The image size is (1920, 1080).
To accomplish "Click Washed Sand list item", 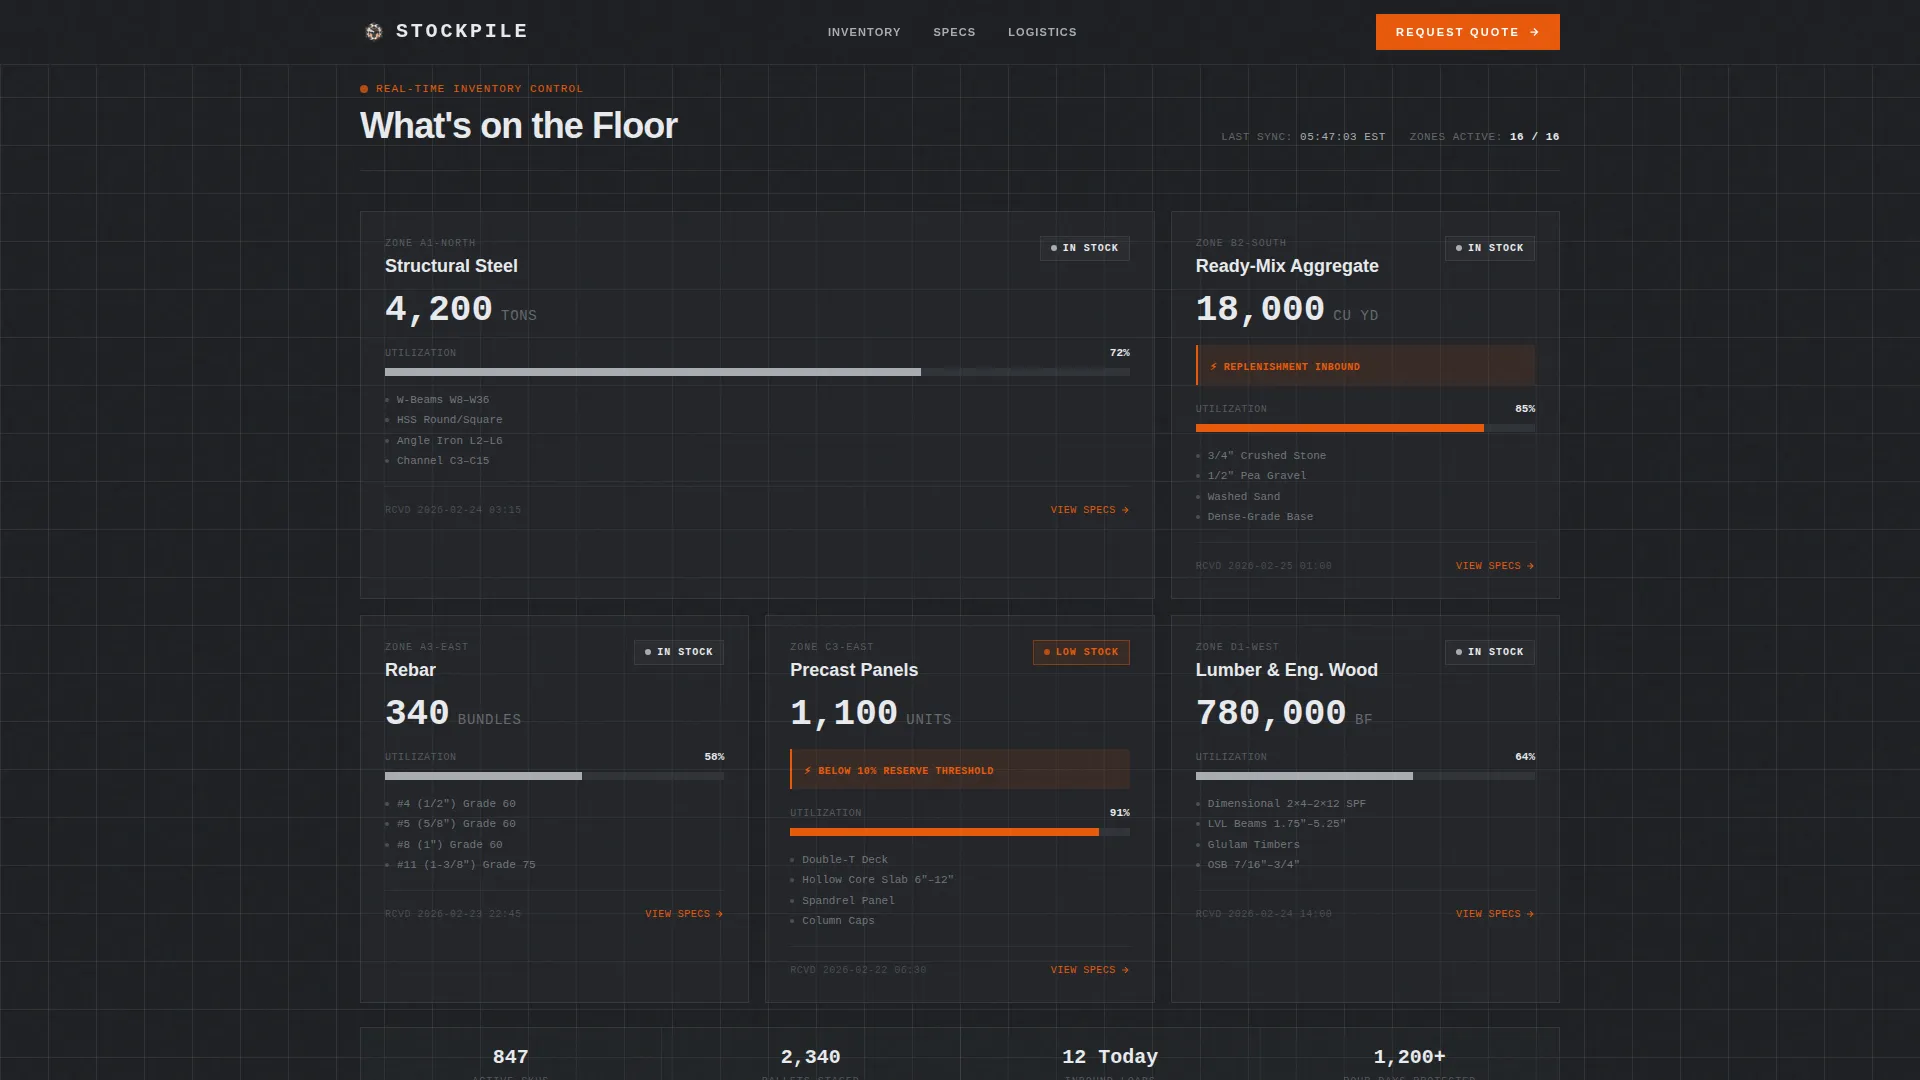I will coord(1244,497).
